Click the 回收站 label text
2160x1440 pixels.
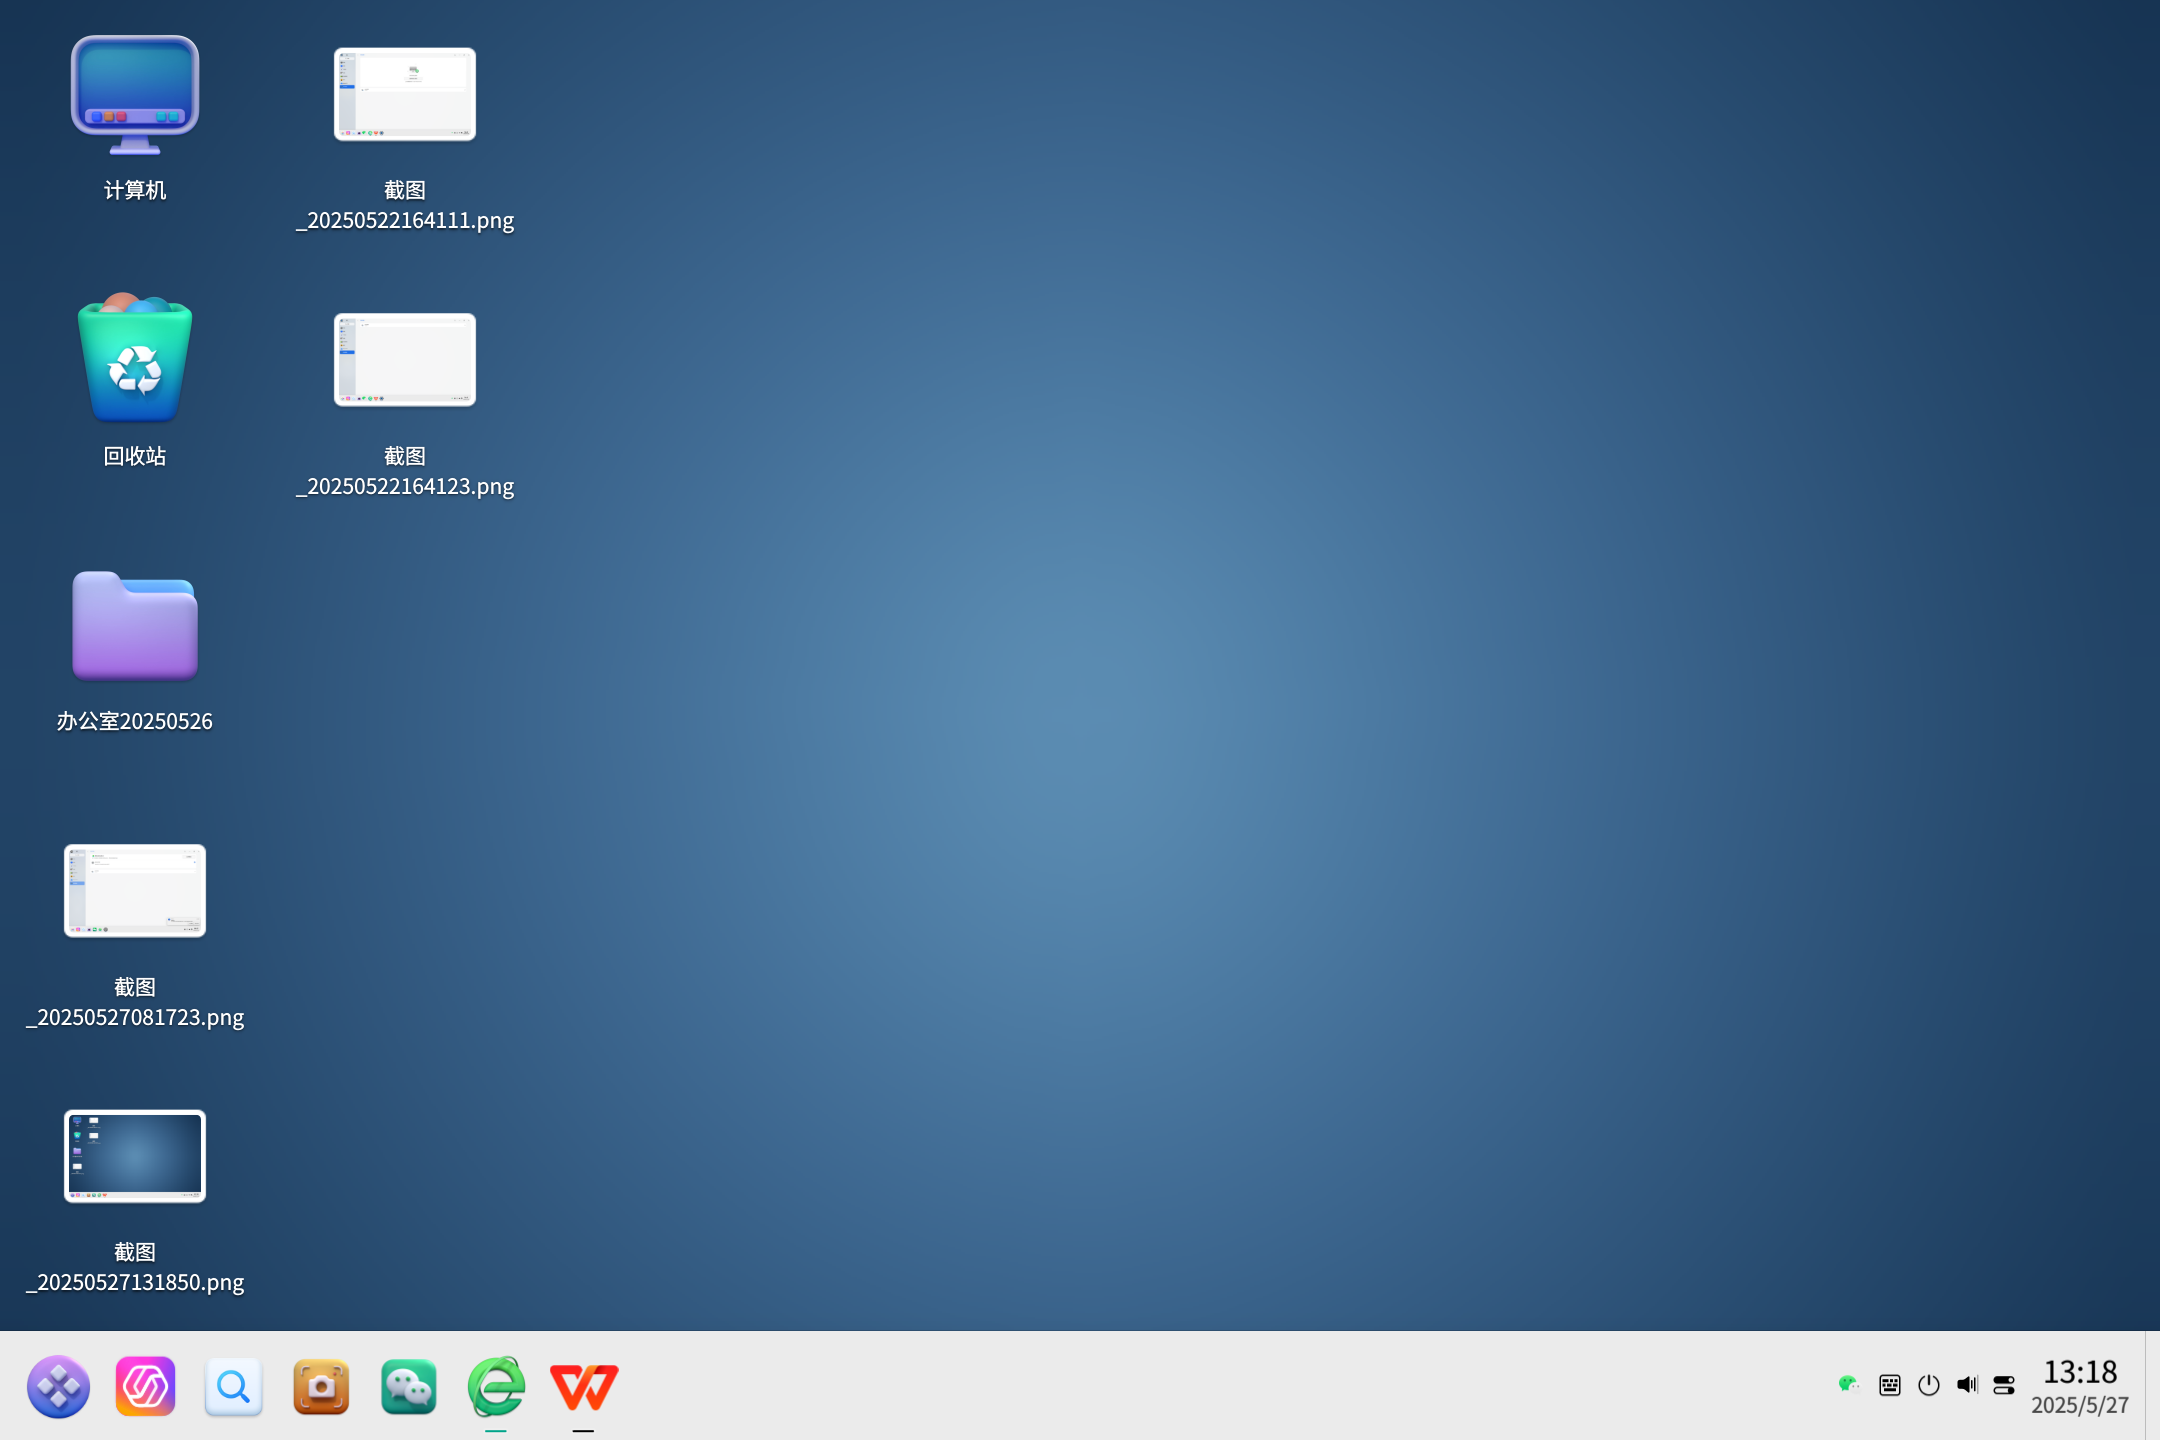[x=135, y=456]
